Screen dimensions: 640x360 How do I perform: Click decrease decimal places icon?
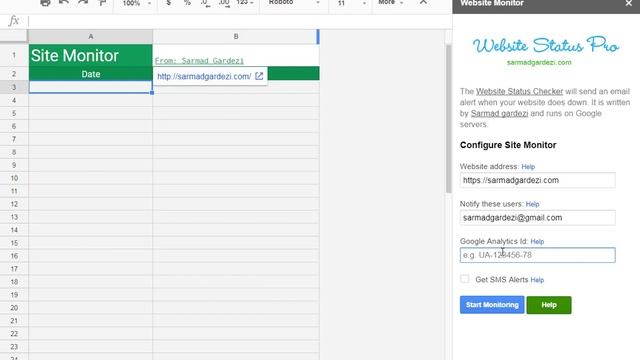pyautogui.click(x=205, y=3)
